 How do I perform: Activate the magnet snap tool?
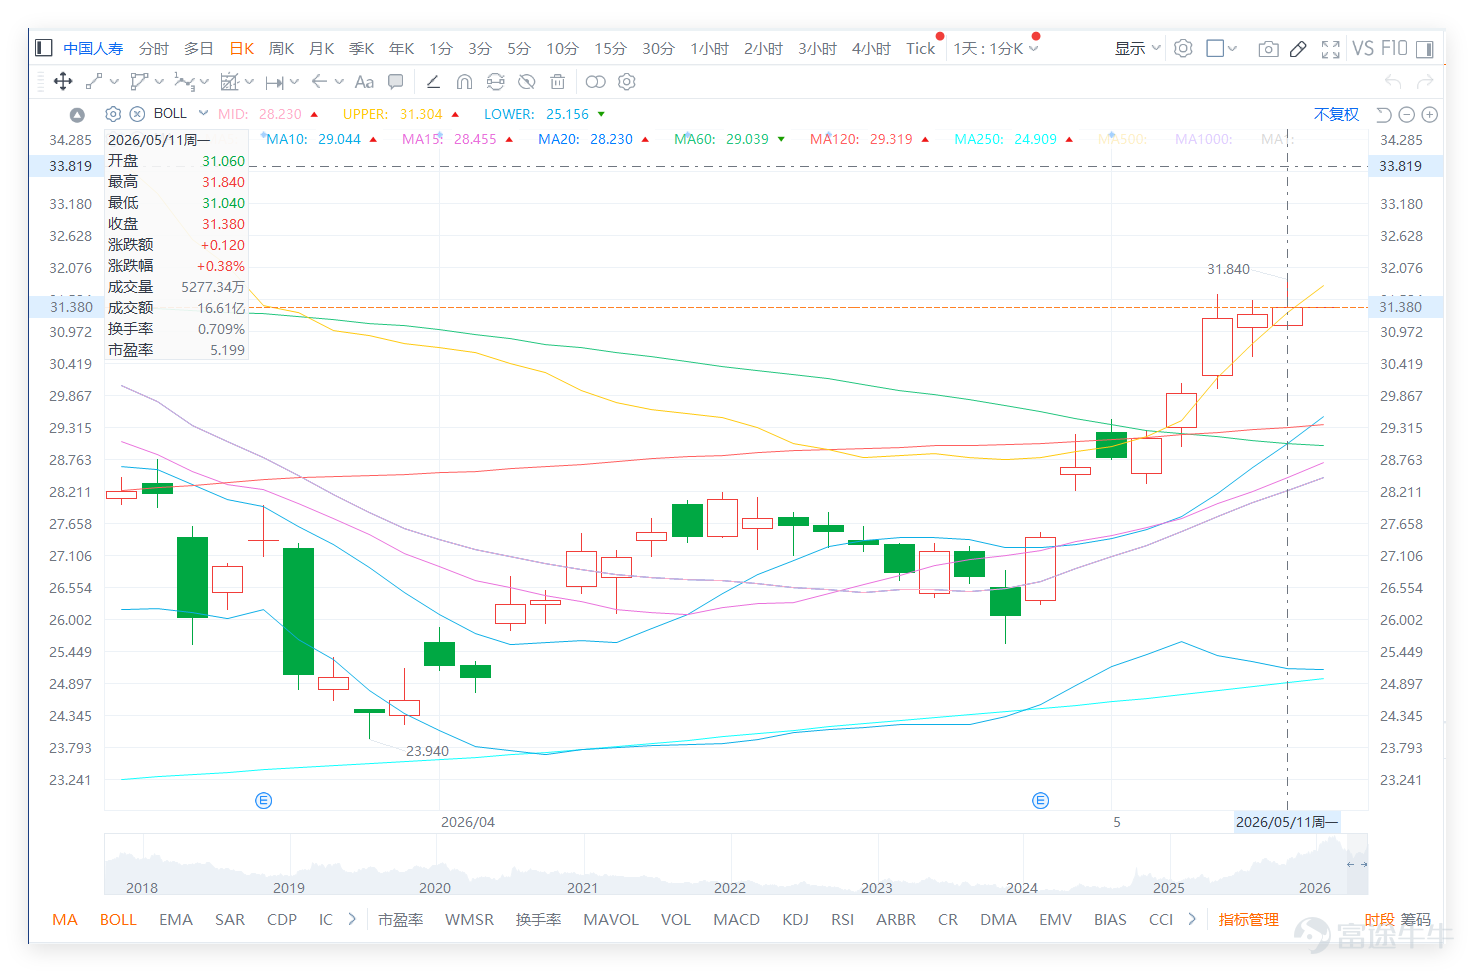click(464, 82)
